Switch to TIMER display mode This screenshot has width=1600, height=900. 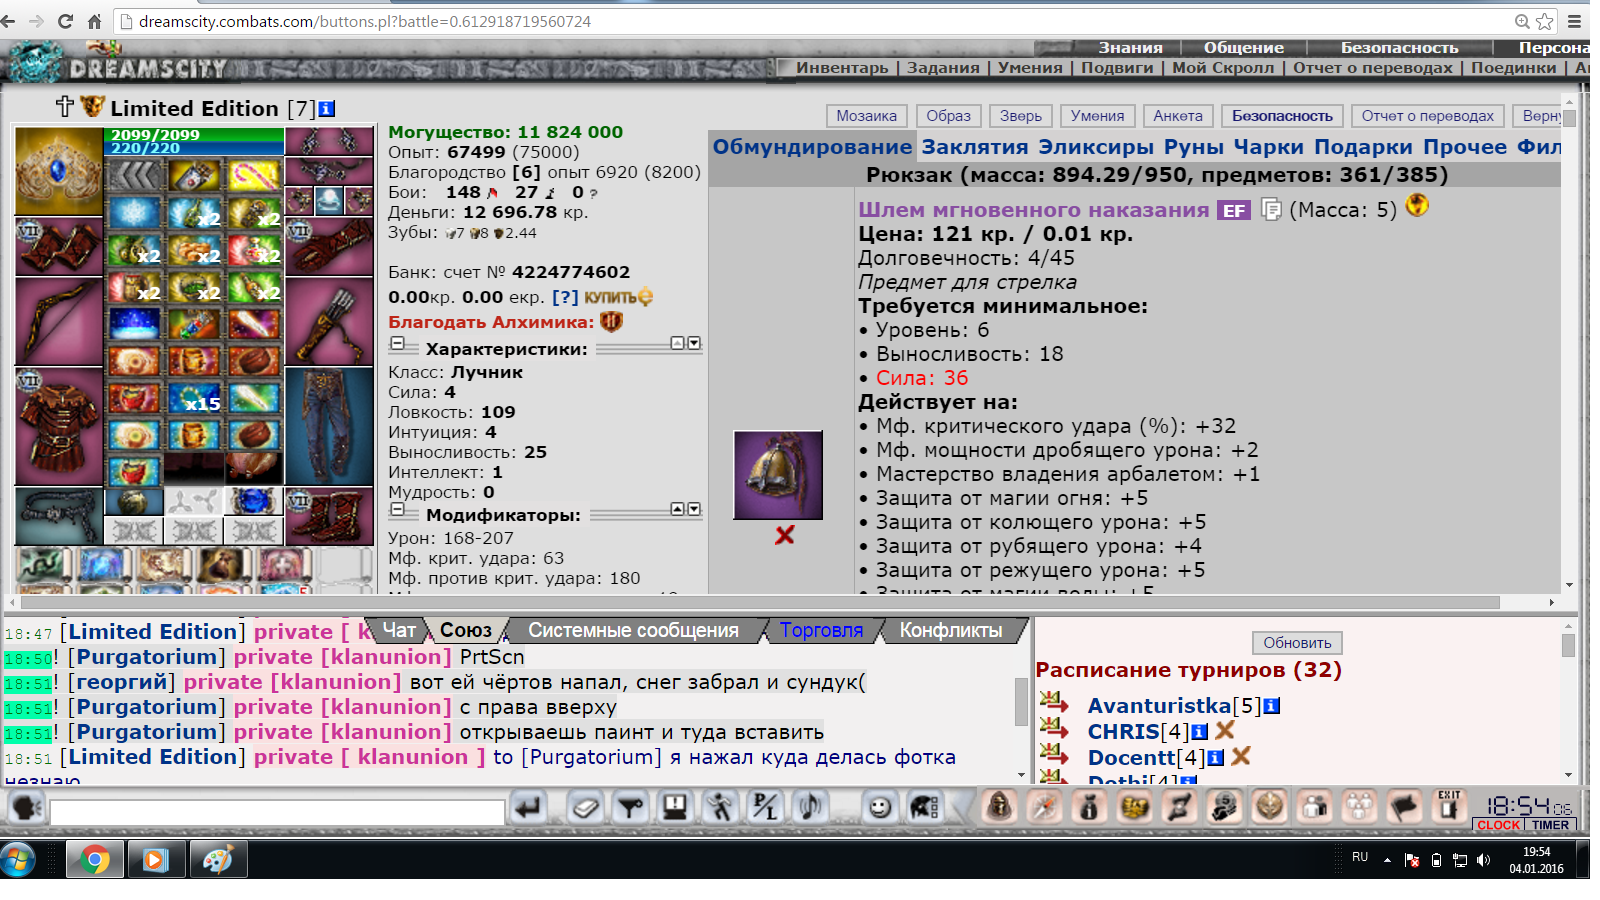click(x=1550, y=825)
